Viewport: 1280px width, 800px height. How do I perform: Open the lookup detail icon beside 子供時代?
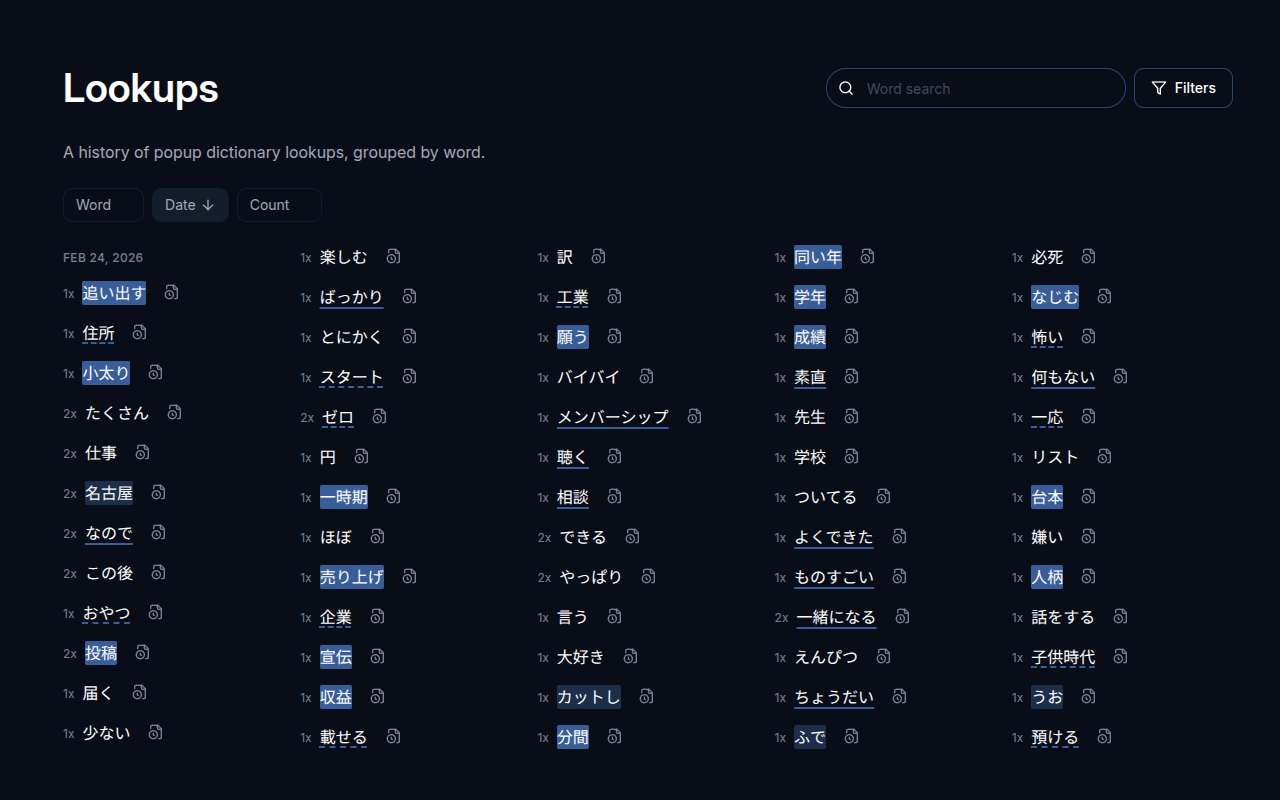1120,656
